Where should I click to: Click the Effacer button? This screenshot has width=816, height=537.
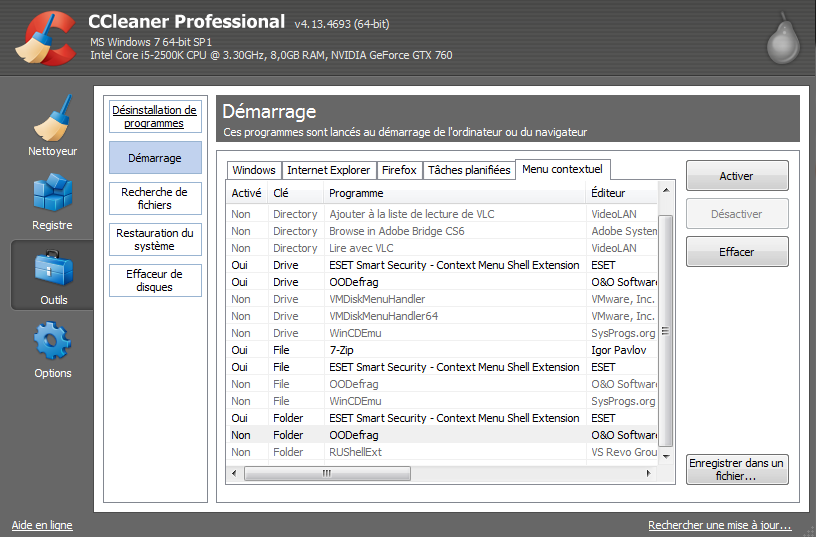click(x=737, y=252)
